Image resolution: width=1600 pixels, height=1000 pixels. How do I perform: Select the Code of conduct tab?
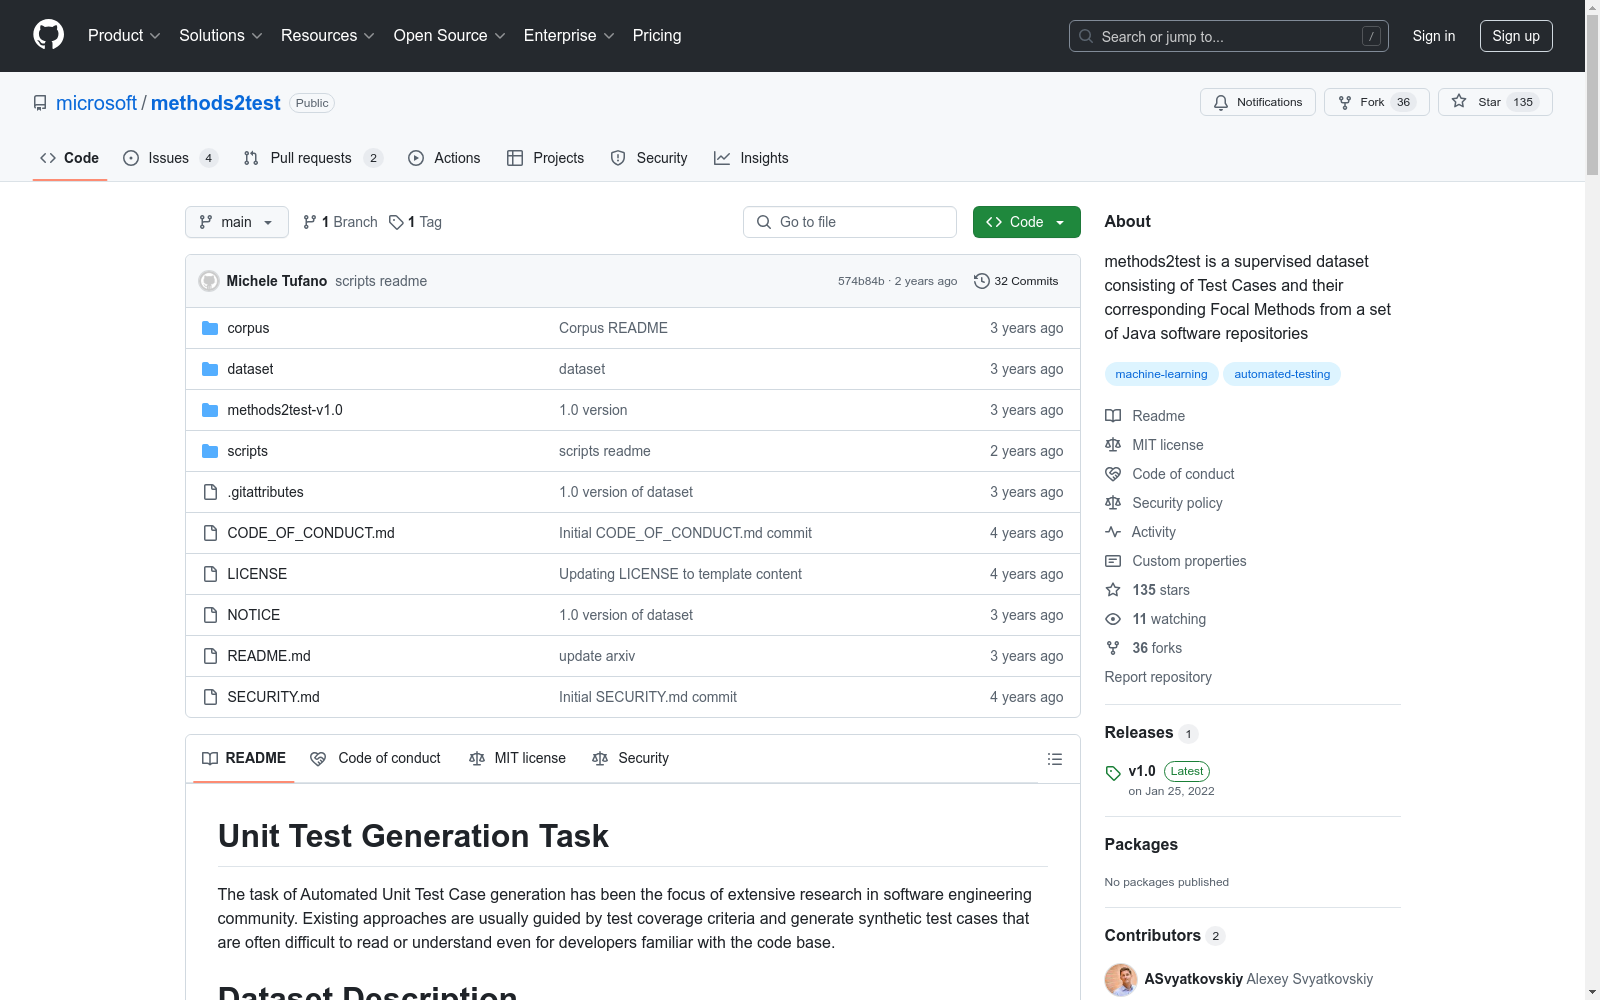(376, 758)
